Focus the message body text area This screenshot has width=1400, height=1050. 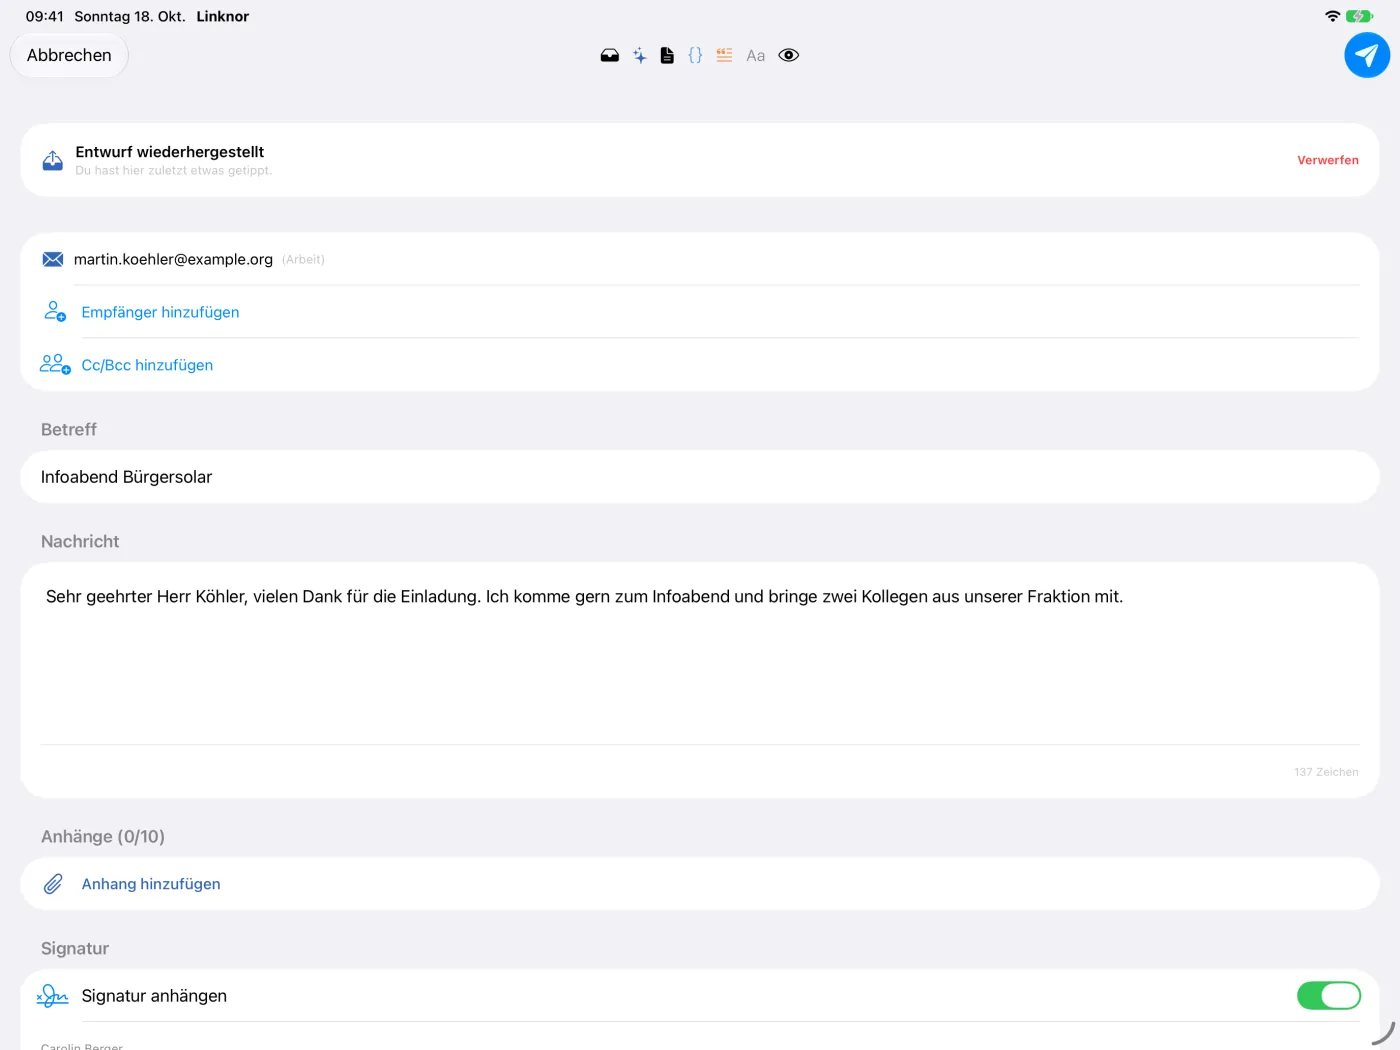click(x=700, y=653)
